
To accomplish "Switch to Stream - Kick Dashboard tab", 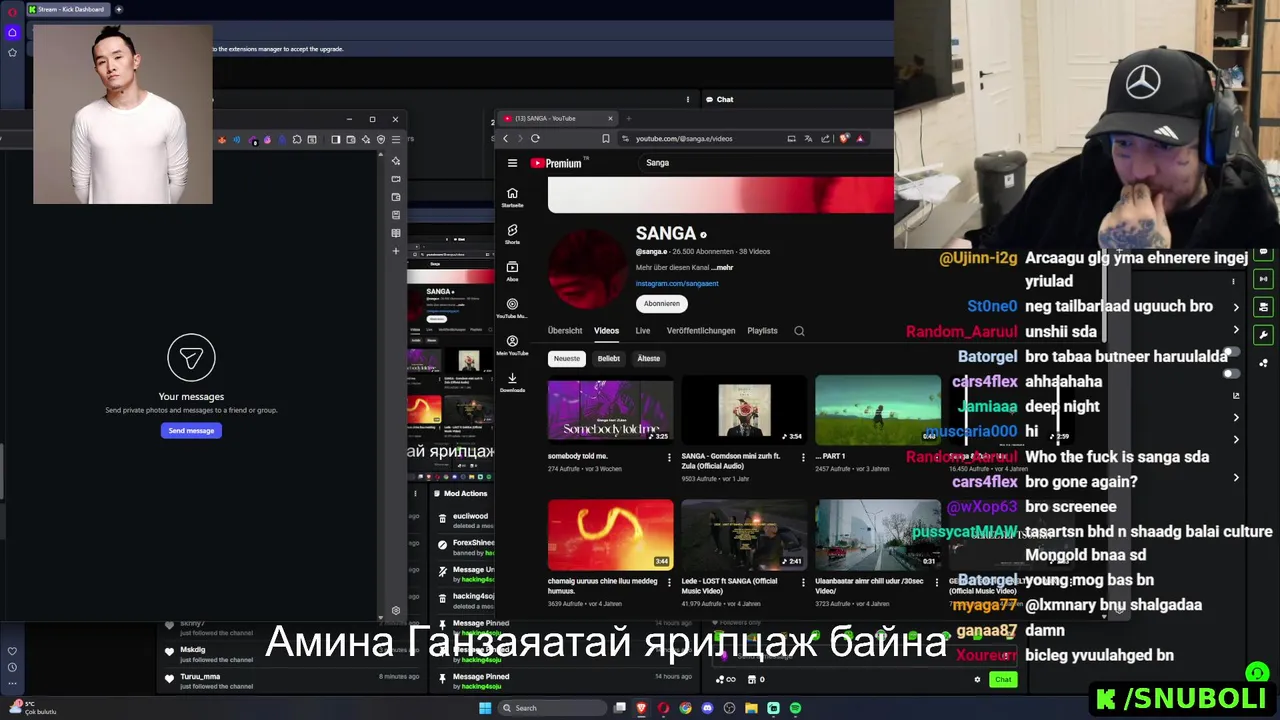I will (x=66, y=9).
